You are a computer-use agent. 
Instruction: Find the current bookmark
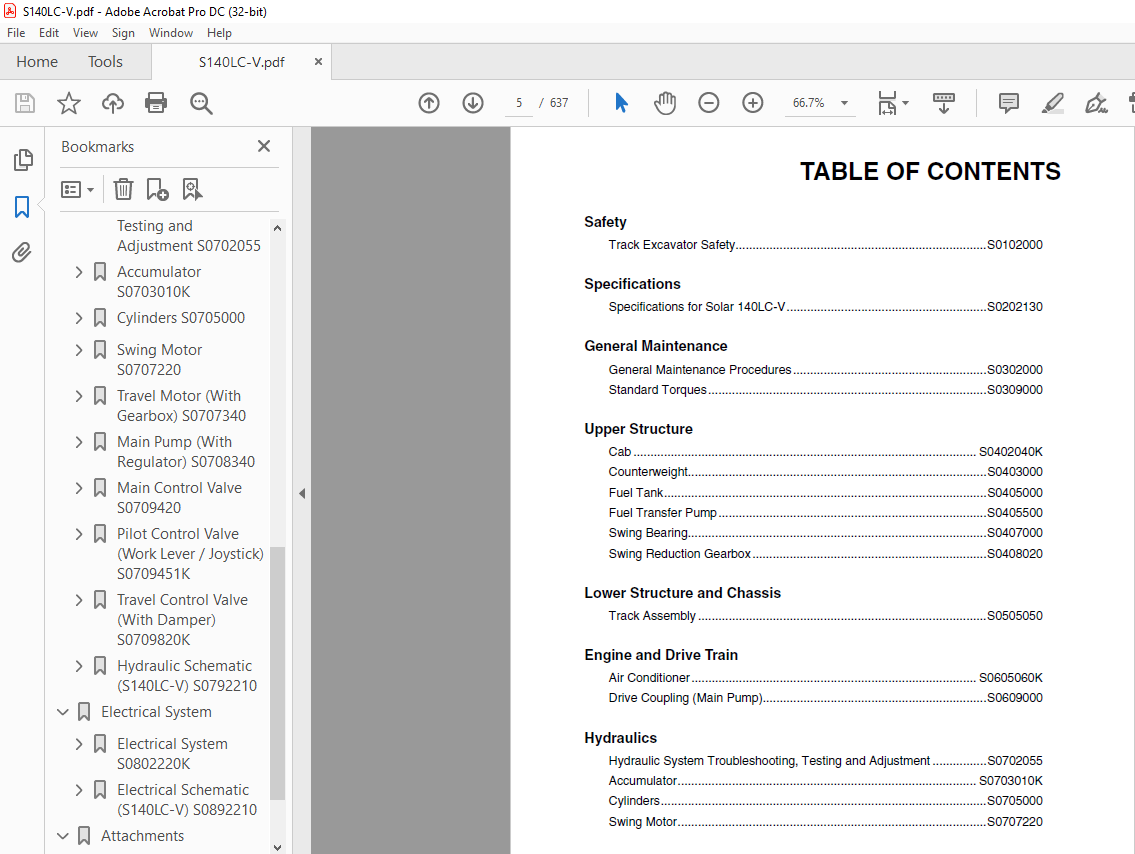(192, 190)
